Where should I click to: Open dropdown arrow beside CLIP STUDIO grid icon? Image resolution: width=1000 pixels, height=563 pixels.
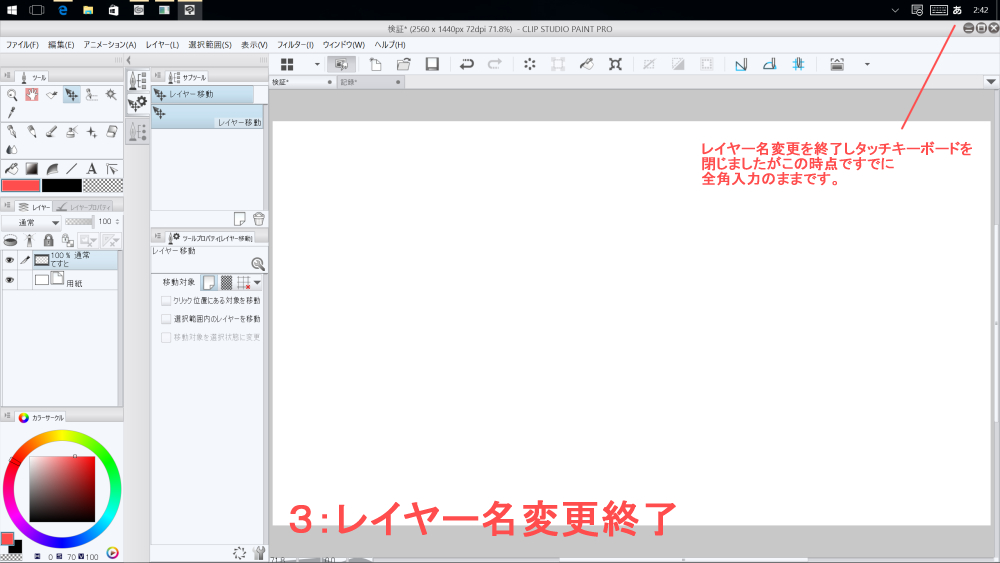(317, 64)
